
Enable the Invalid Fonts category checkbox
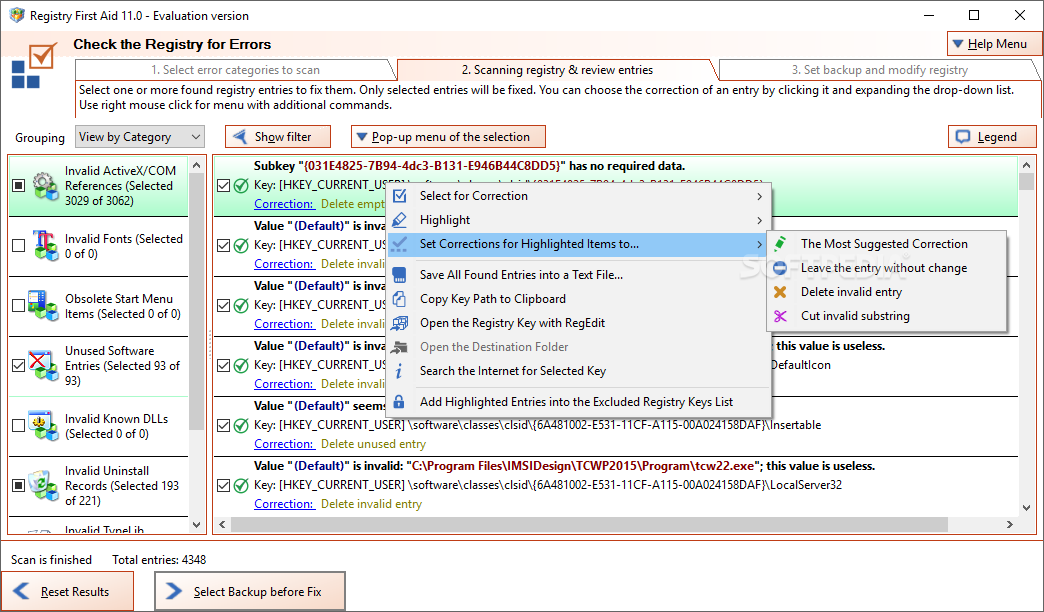(19, 246)
